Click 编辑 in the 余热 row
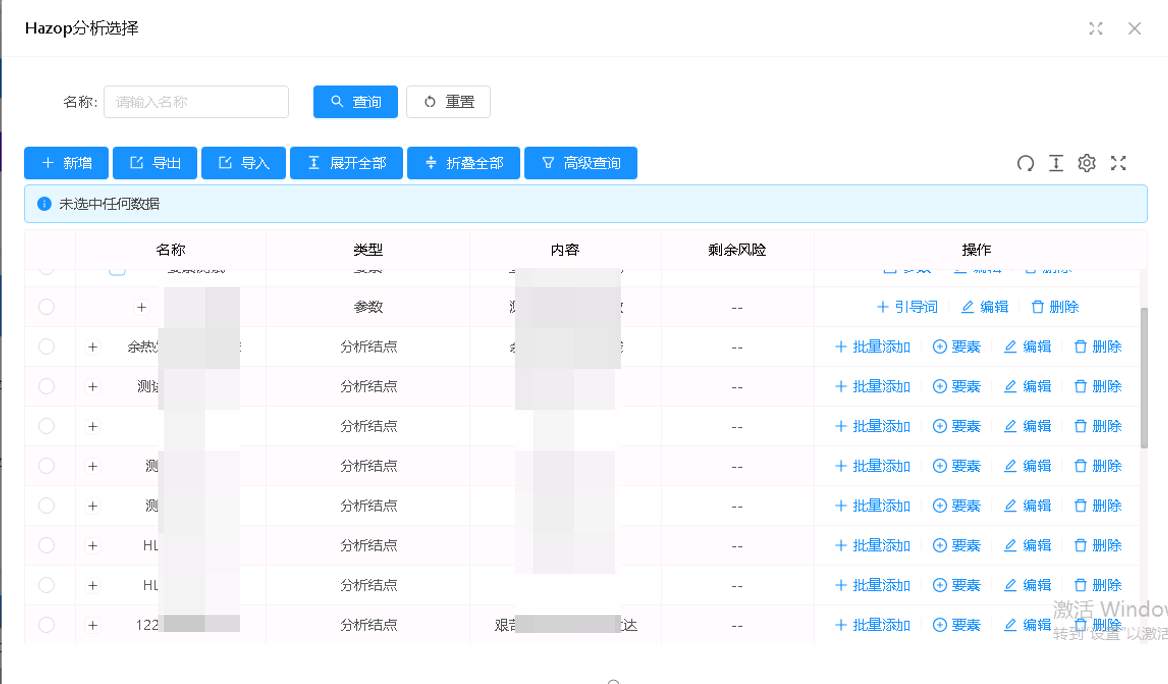Viewport: 1168px width, 684px height. coord(1027,346)
